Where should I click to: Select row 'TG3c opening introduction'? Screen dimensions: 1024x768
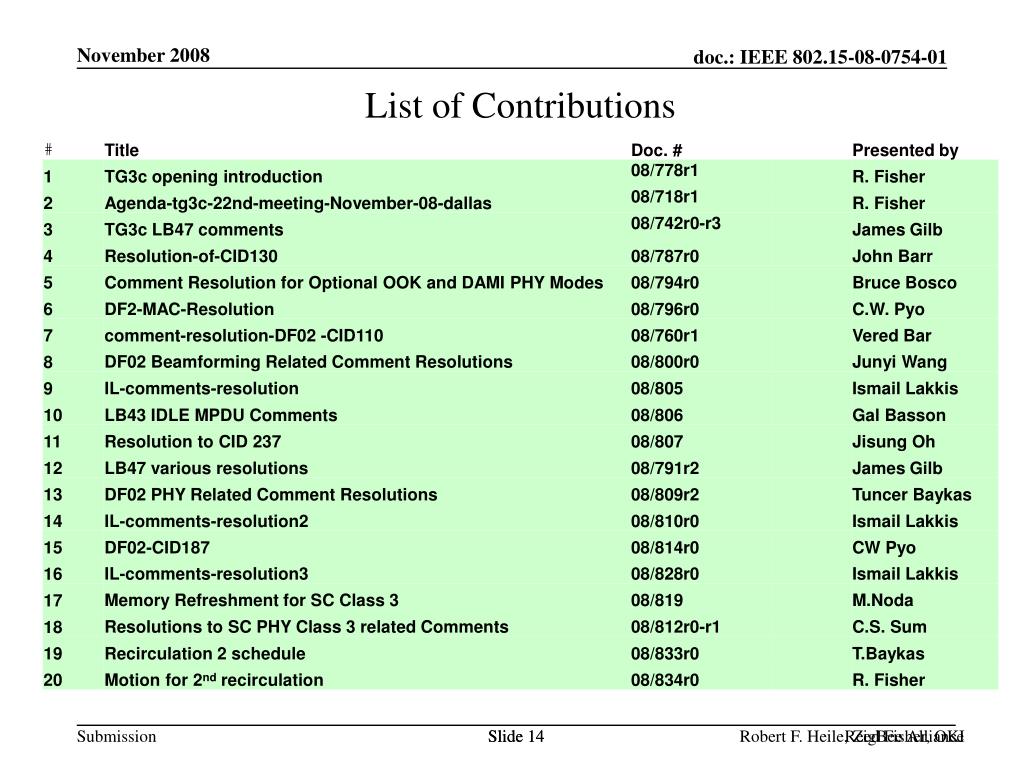[x=520, y=176]
